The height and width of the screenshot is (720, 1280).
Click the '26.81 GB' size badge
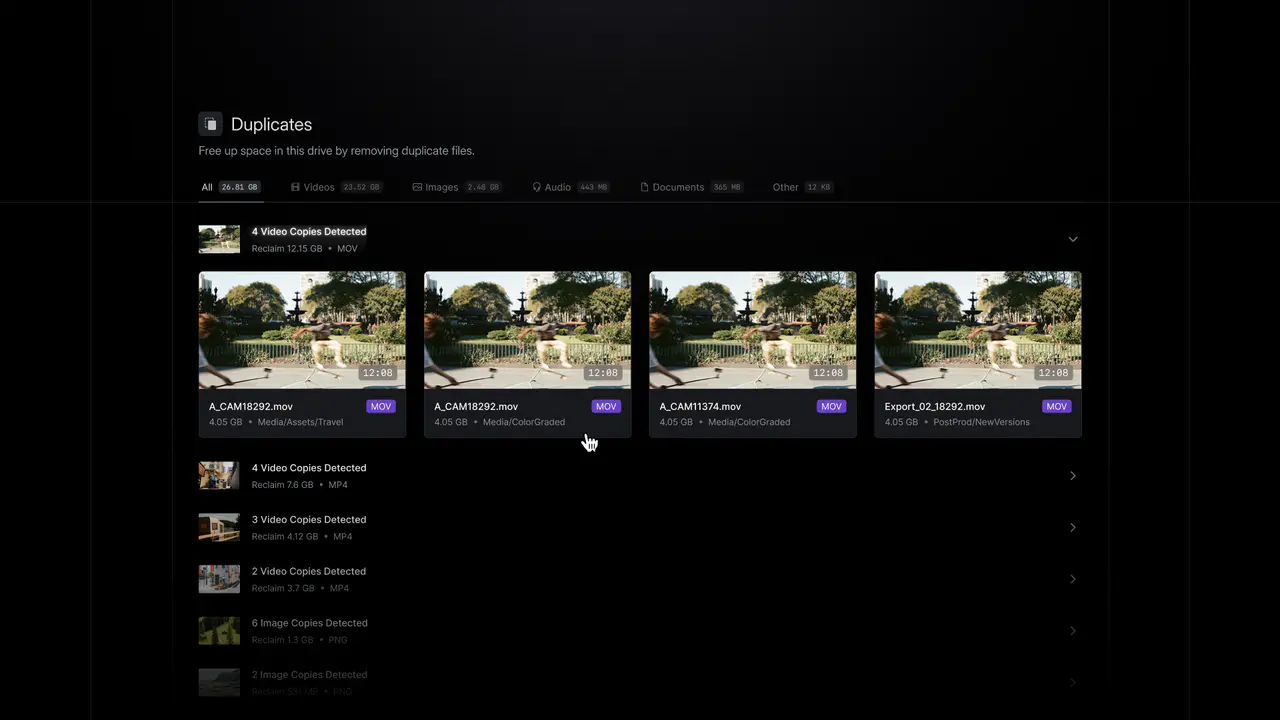coord(240,187)
